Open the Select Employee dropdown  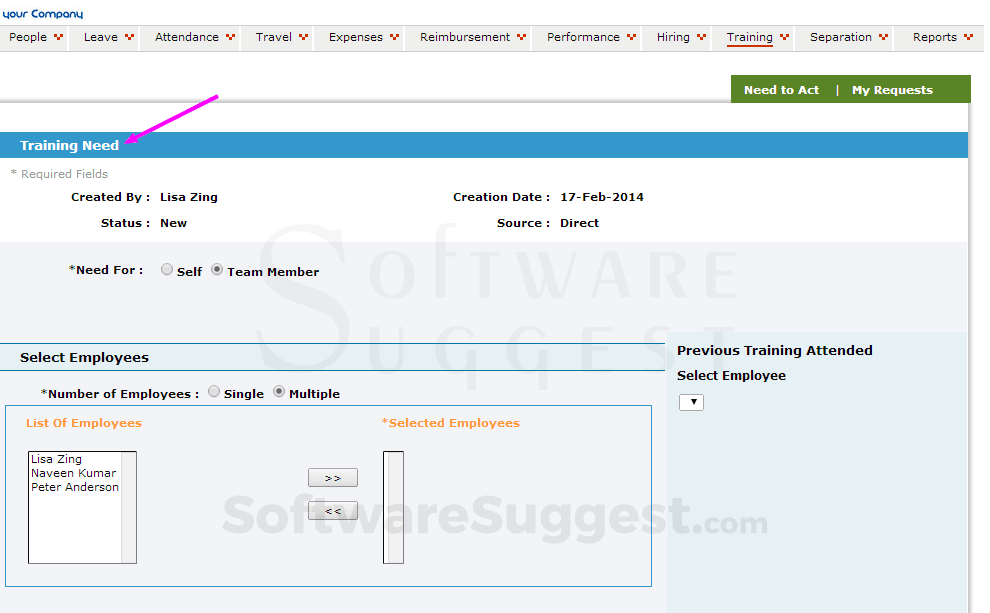pyautogui.click(x=690, y=401)
